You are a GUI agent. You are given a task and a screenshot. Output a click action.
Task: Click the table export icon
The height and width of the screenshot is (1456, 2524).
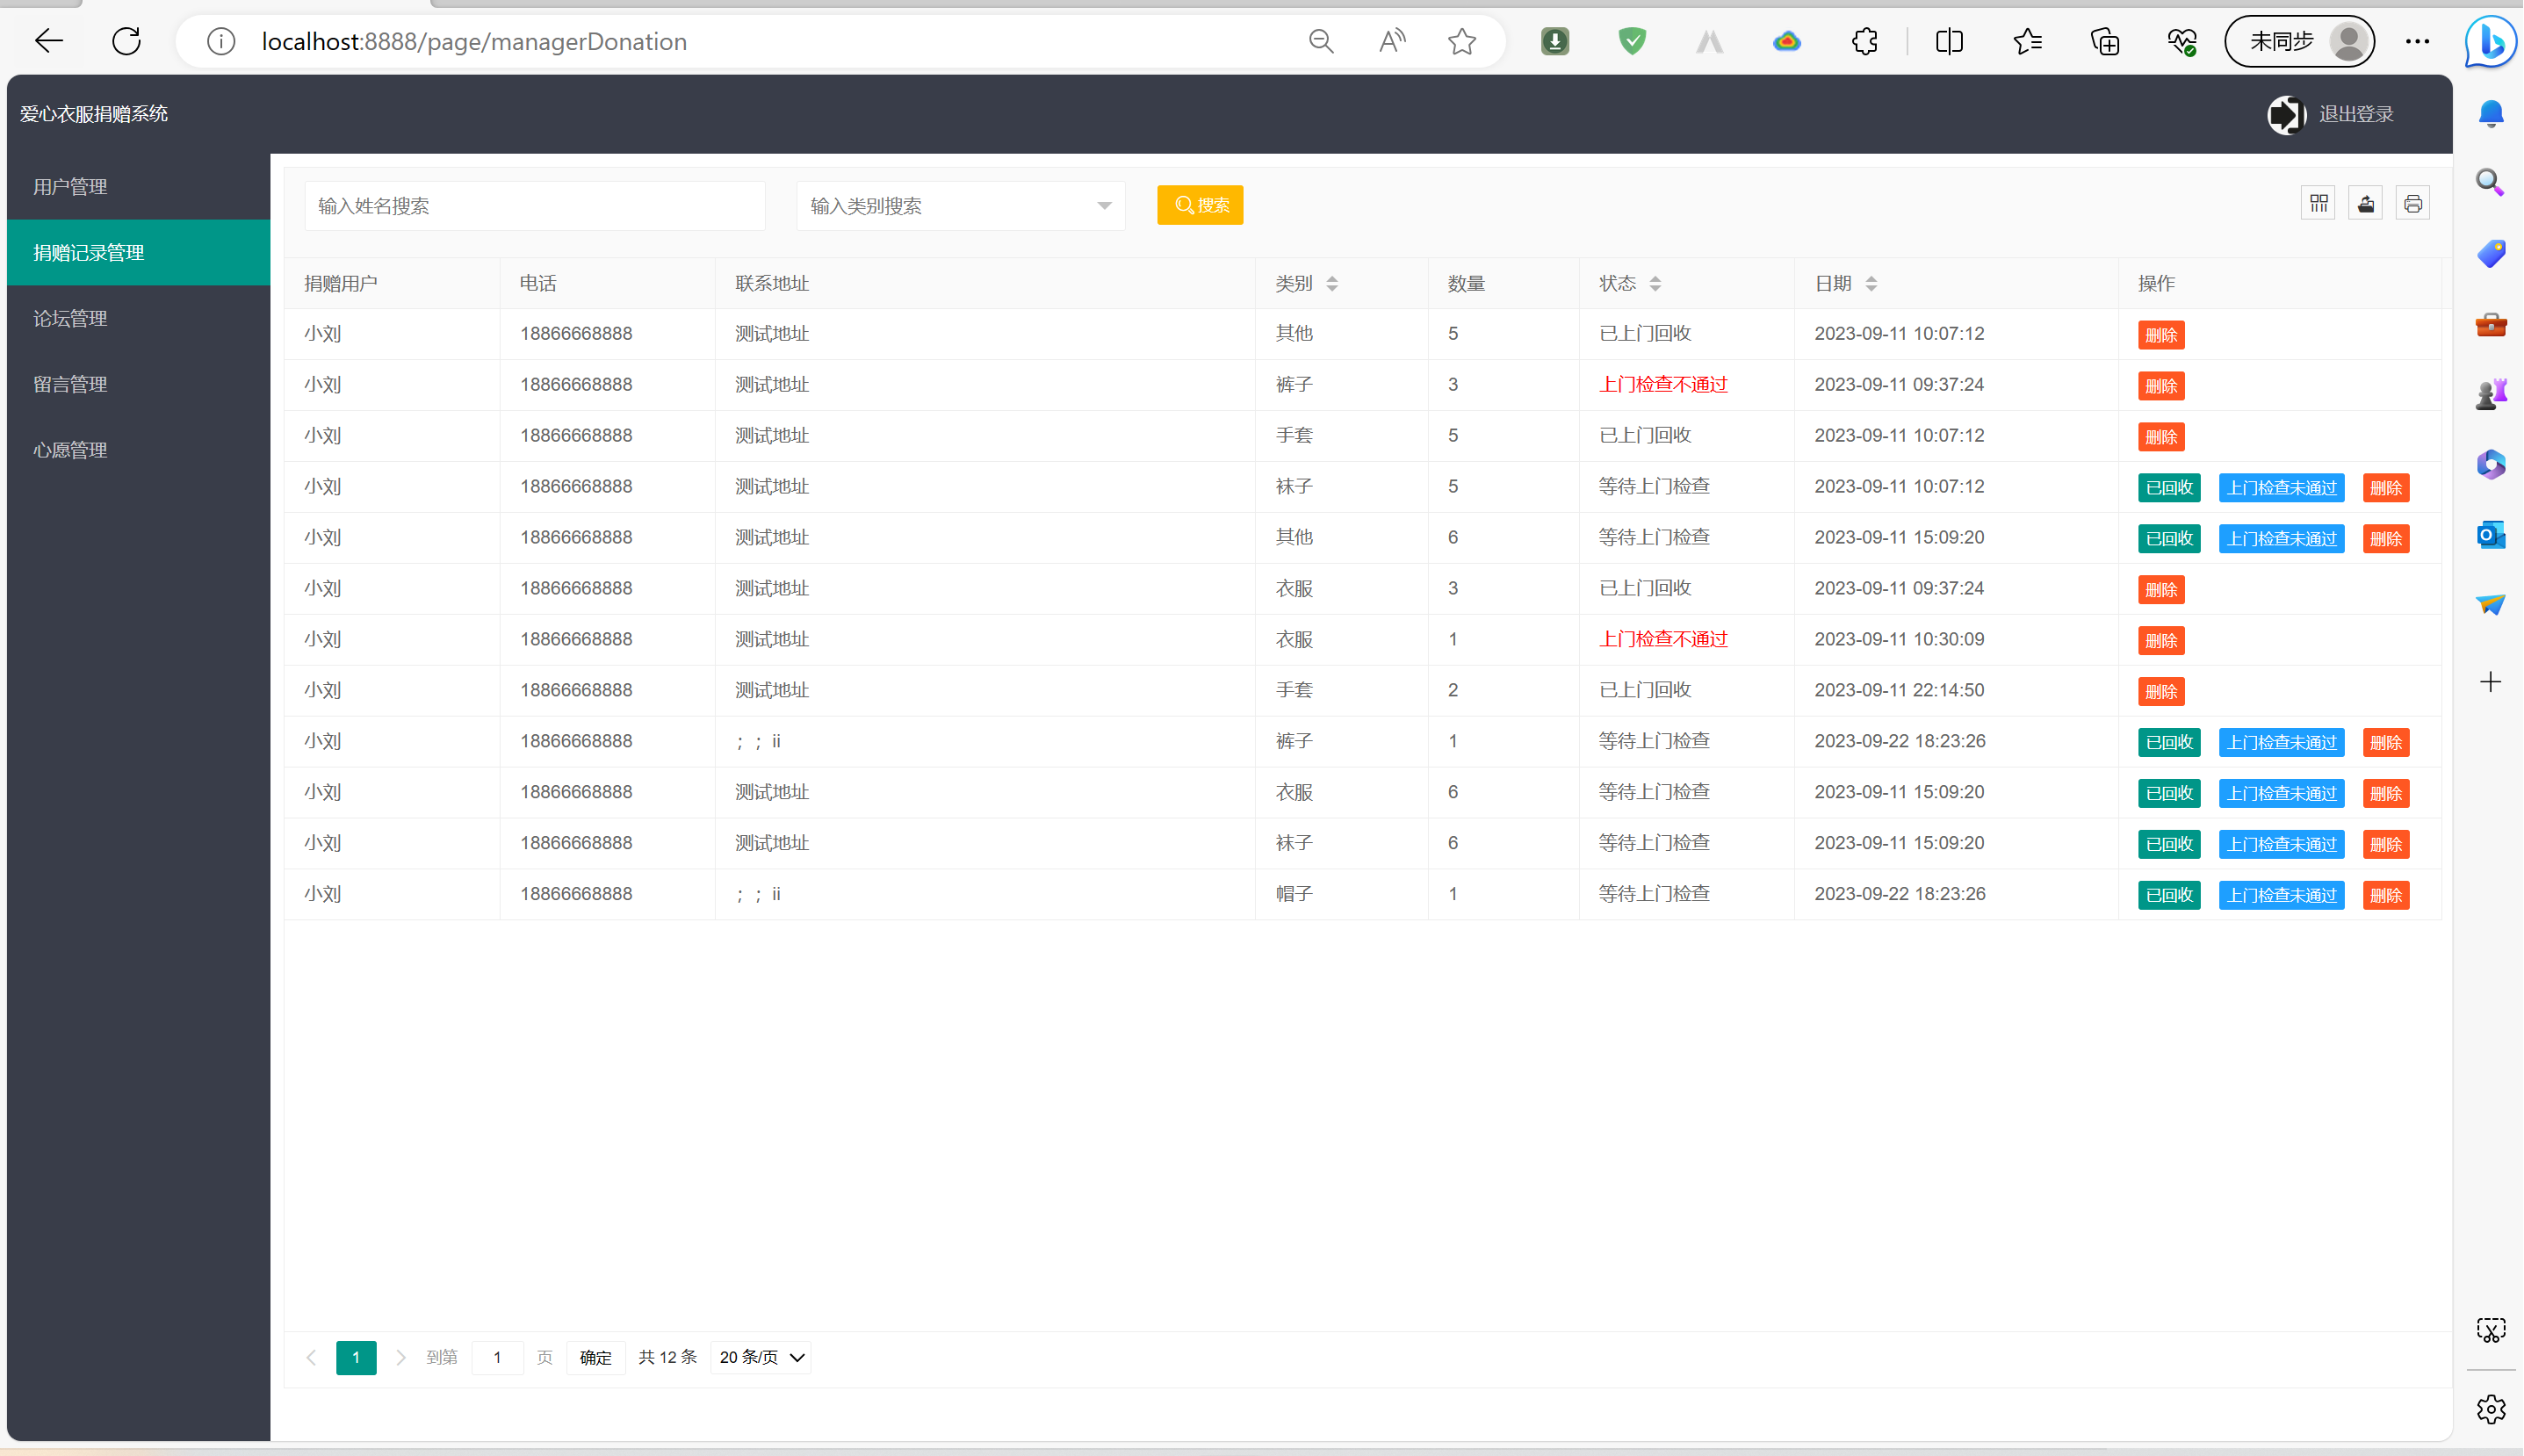[2365, 204]
